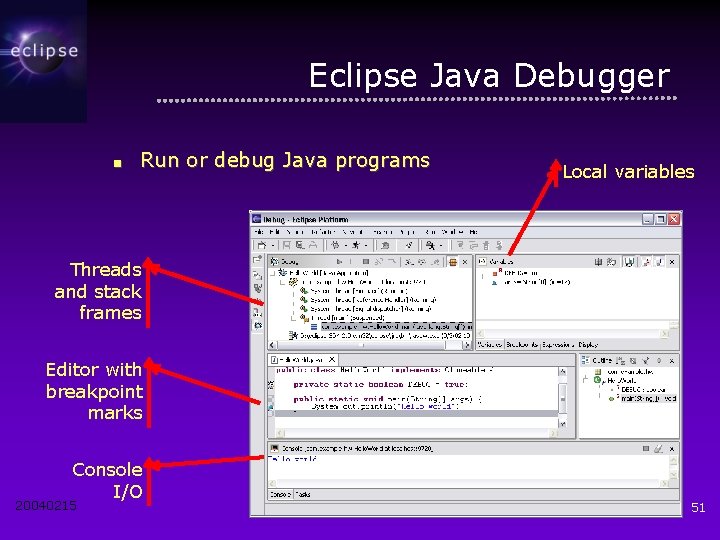Click Clear Console icon in Console view
The width and height of the screenshot is (720, 540).
click(x=658, y=449)
